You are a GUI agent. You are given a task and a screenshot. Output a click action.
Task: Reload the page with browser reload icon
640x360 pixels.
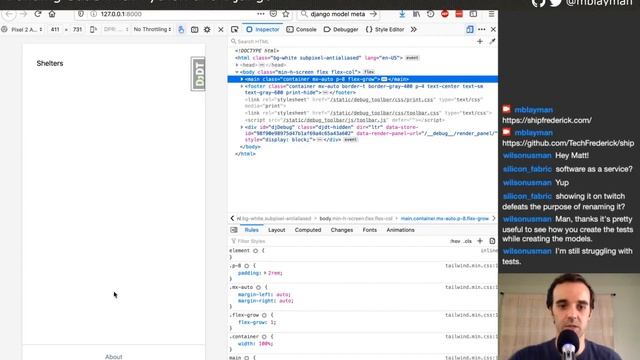38,14
